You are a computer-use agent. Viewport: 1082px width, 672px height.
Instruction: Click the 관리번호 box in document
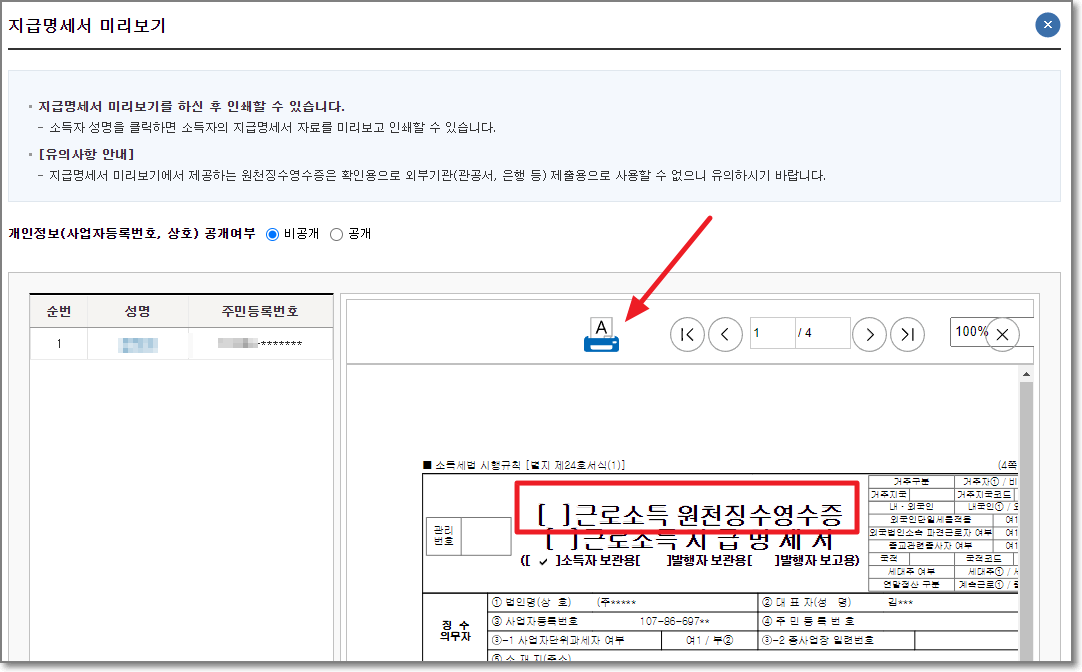tap(469, 535)
